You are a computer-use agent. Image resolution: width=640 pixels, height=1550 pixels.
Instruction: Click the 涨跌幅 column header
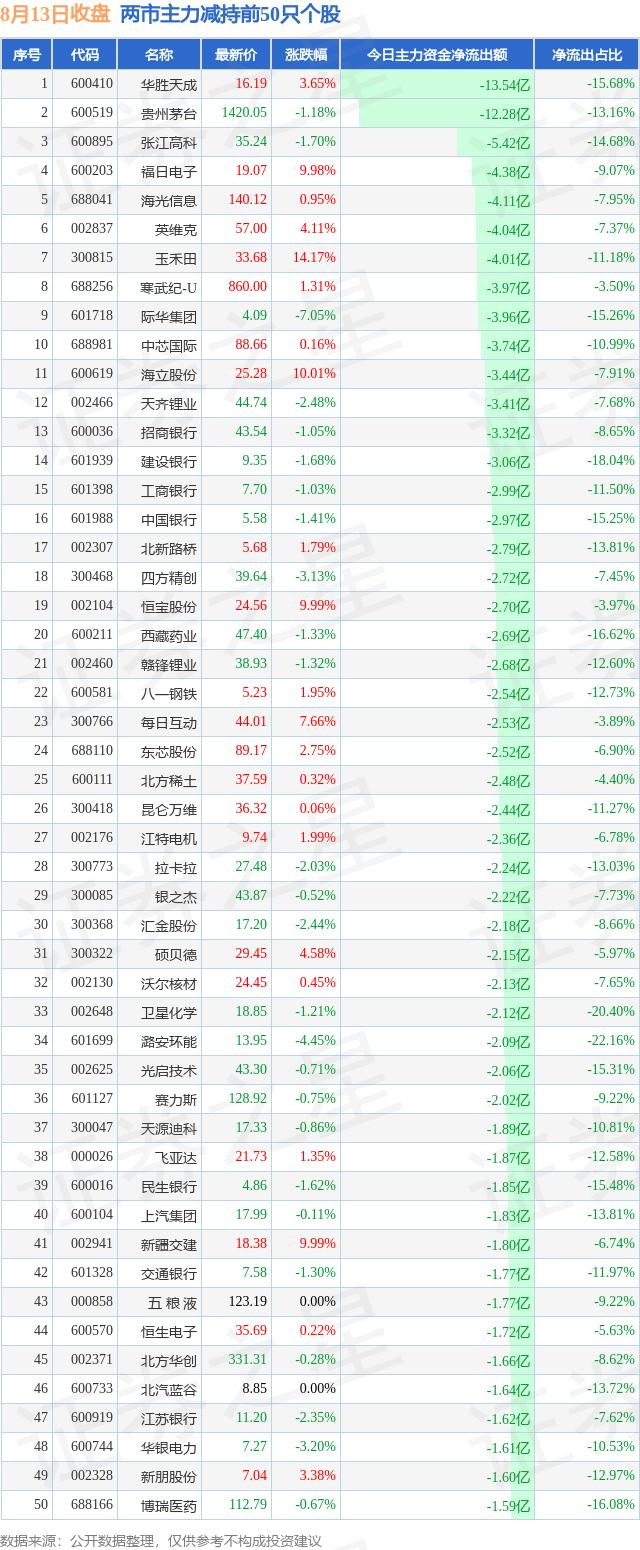click(x=305, y=55)
